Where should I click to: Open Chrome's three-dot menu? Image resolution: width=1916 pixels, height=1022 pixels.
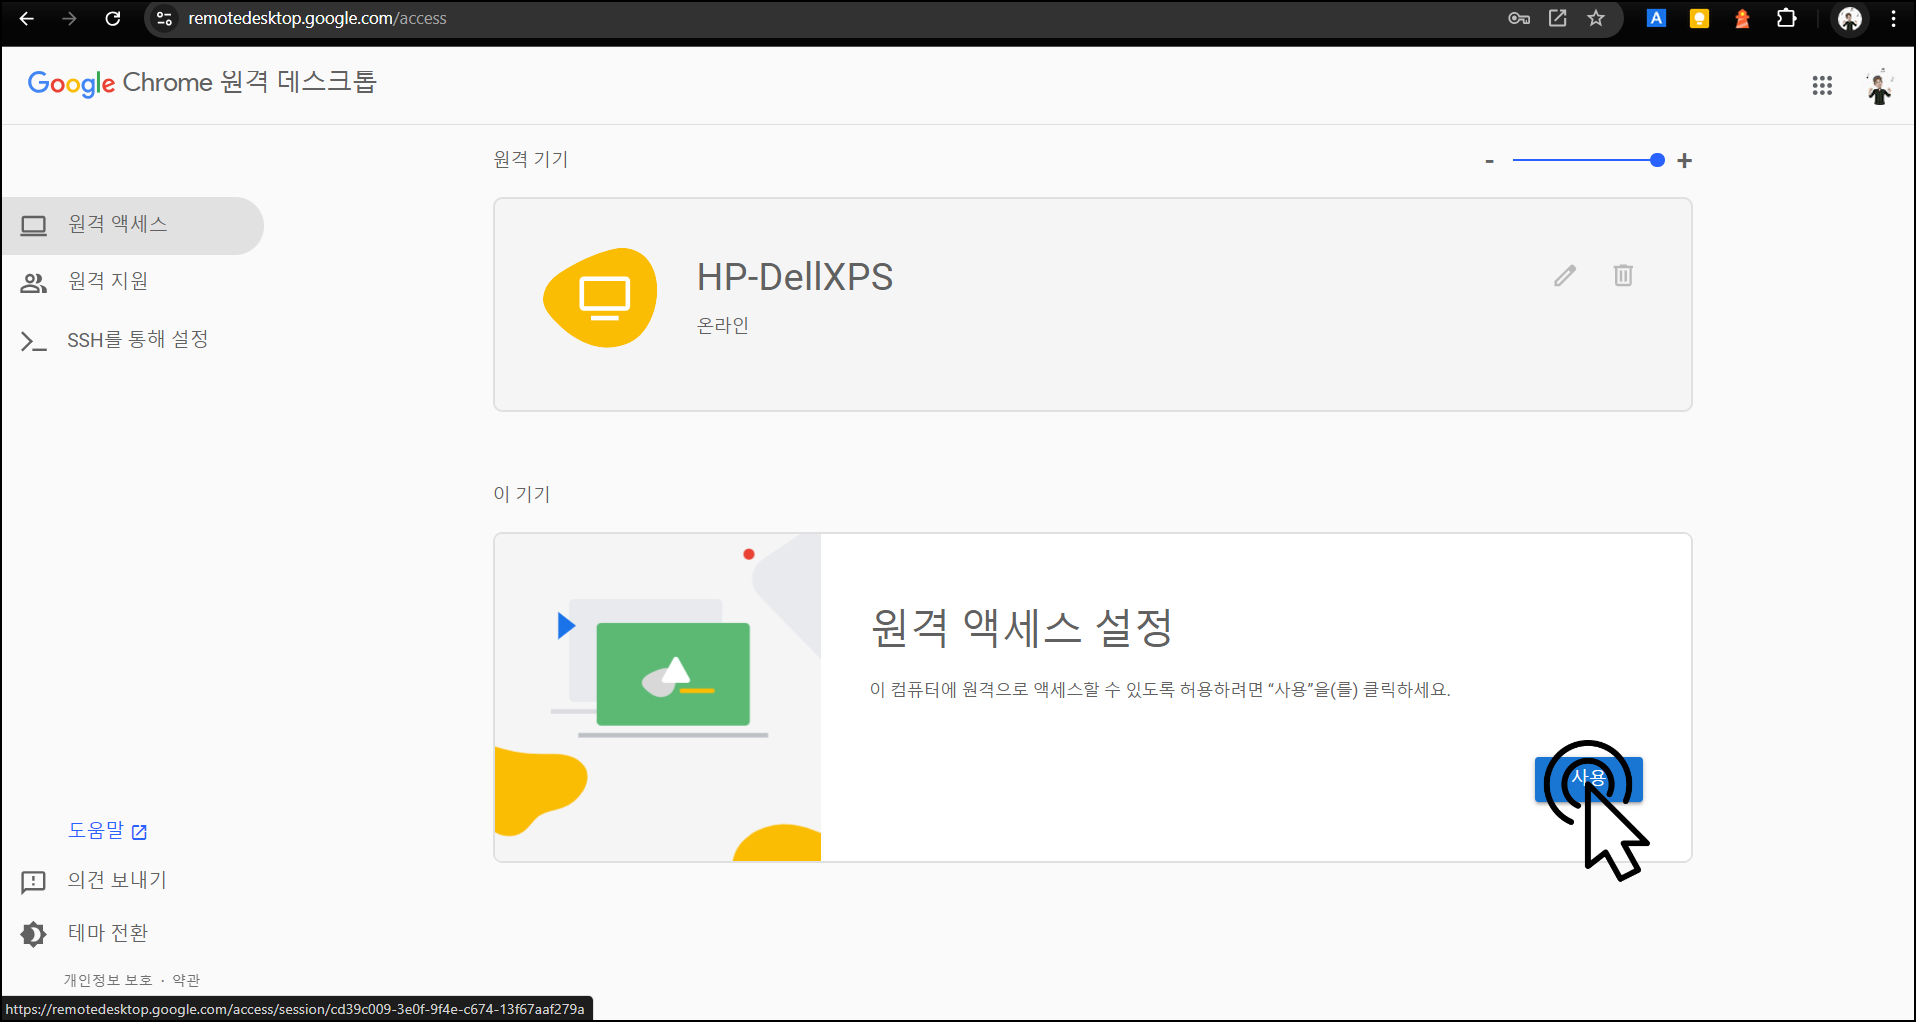(x=1894, y=18)
